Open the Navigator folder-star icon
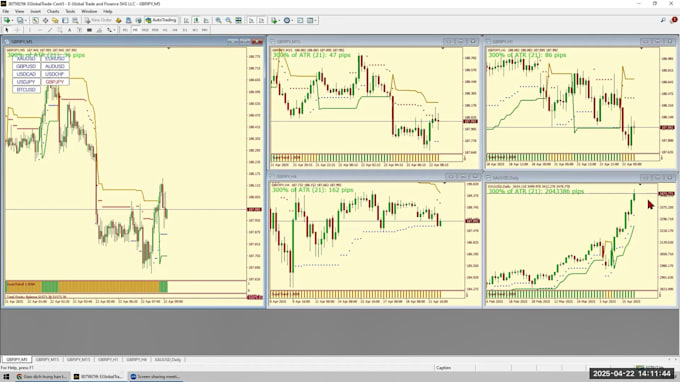Screen dimensions: 680x382 [55, 20]
